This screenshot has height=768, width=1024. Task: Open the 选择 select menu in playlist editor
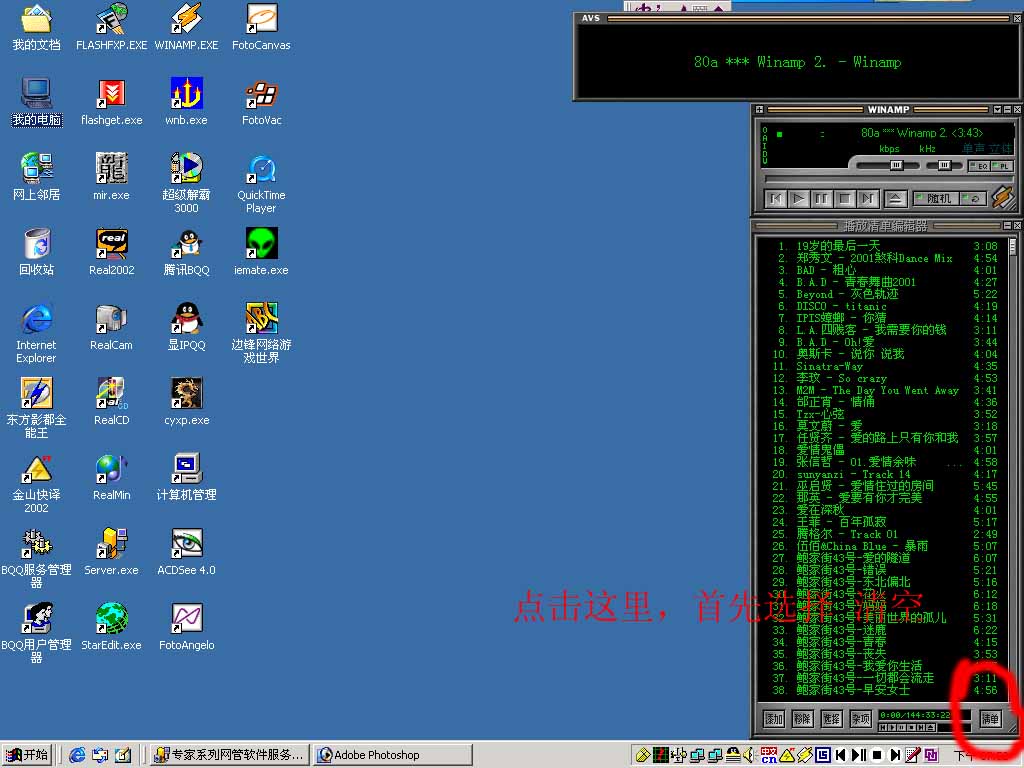(831, 718)
